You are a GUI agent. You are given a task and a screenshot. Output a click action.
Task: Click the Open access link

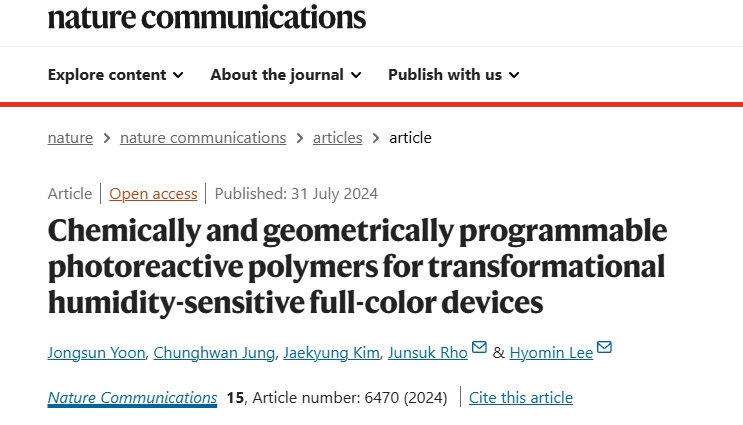point(153,194)
